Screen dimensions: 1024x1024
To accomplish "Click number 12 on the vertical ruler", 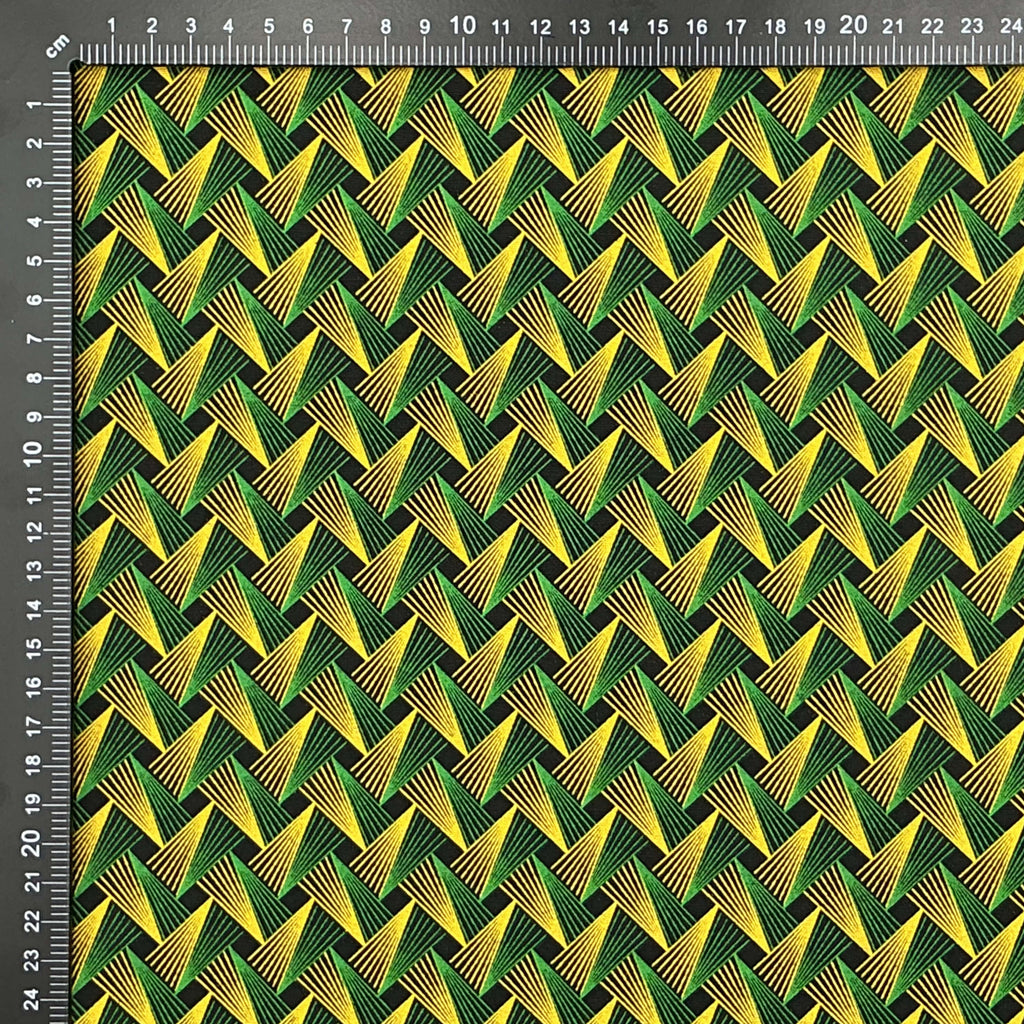I will pyautogui.click(x=34, y=531).
